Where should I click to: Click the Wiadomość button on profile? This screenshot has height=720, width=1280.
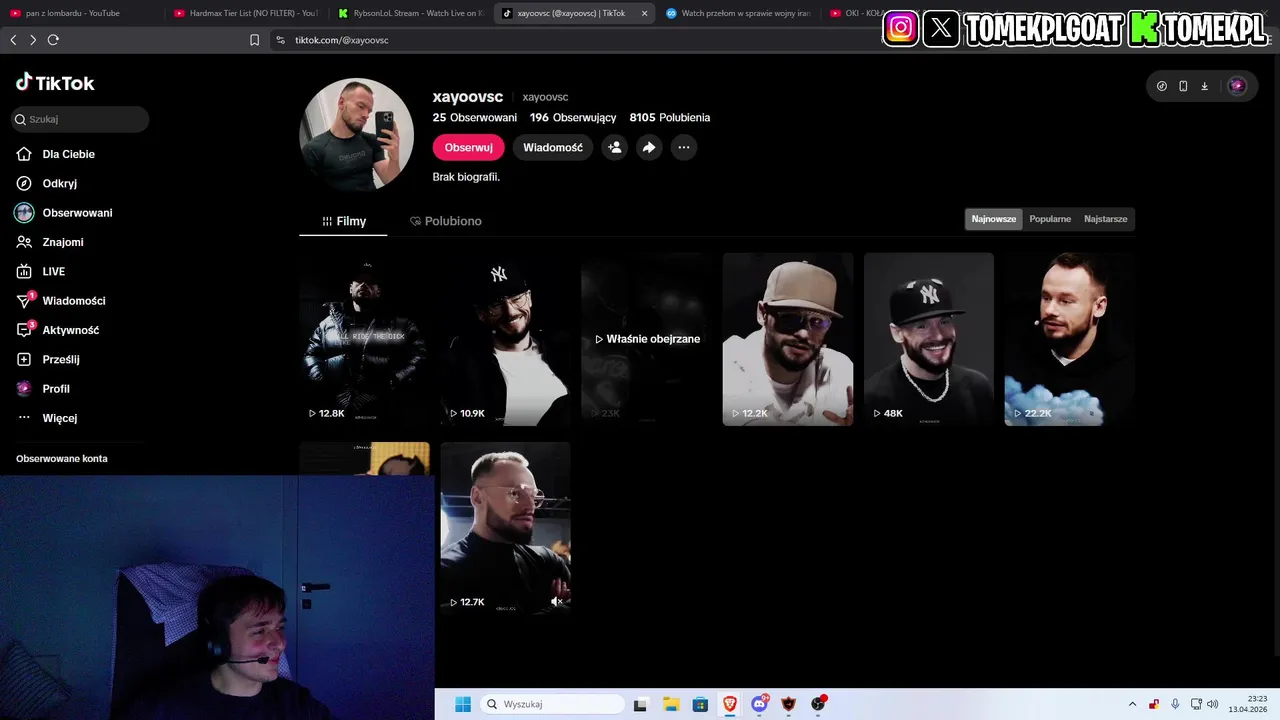click(x=553, y=147)
